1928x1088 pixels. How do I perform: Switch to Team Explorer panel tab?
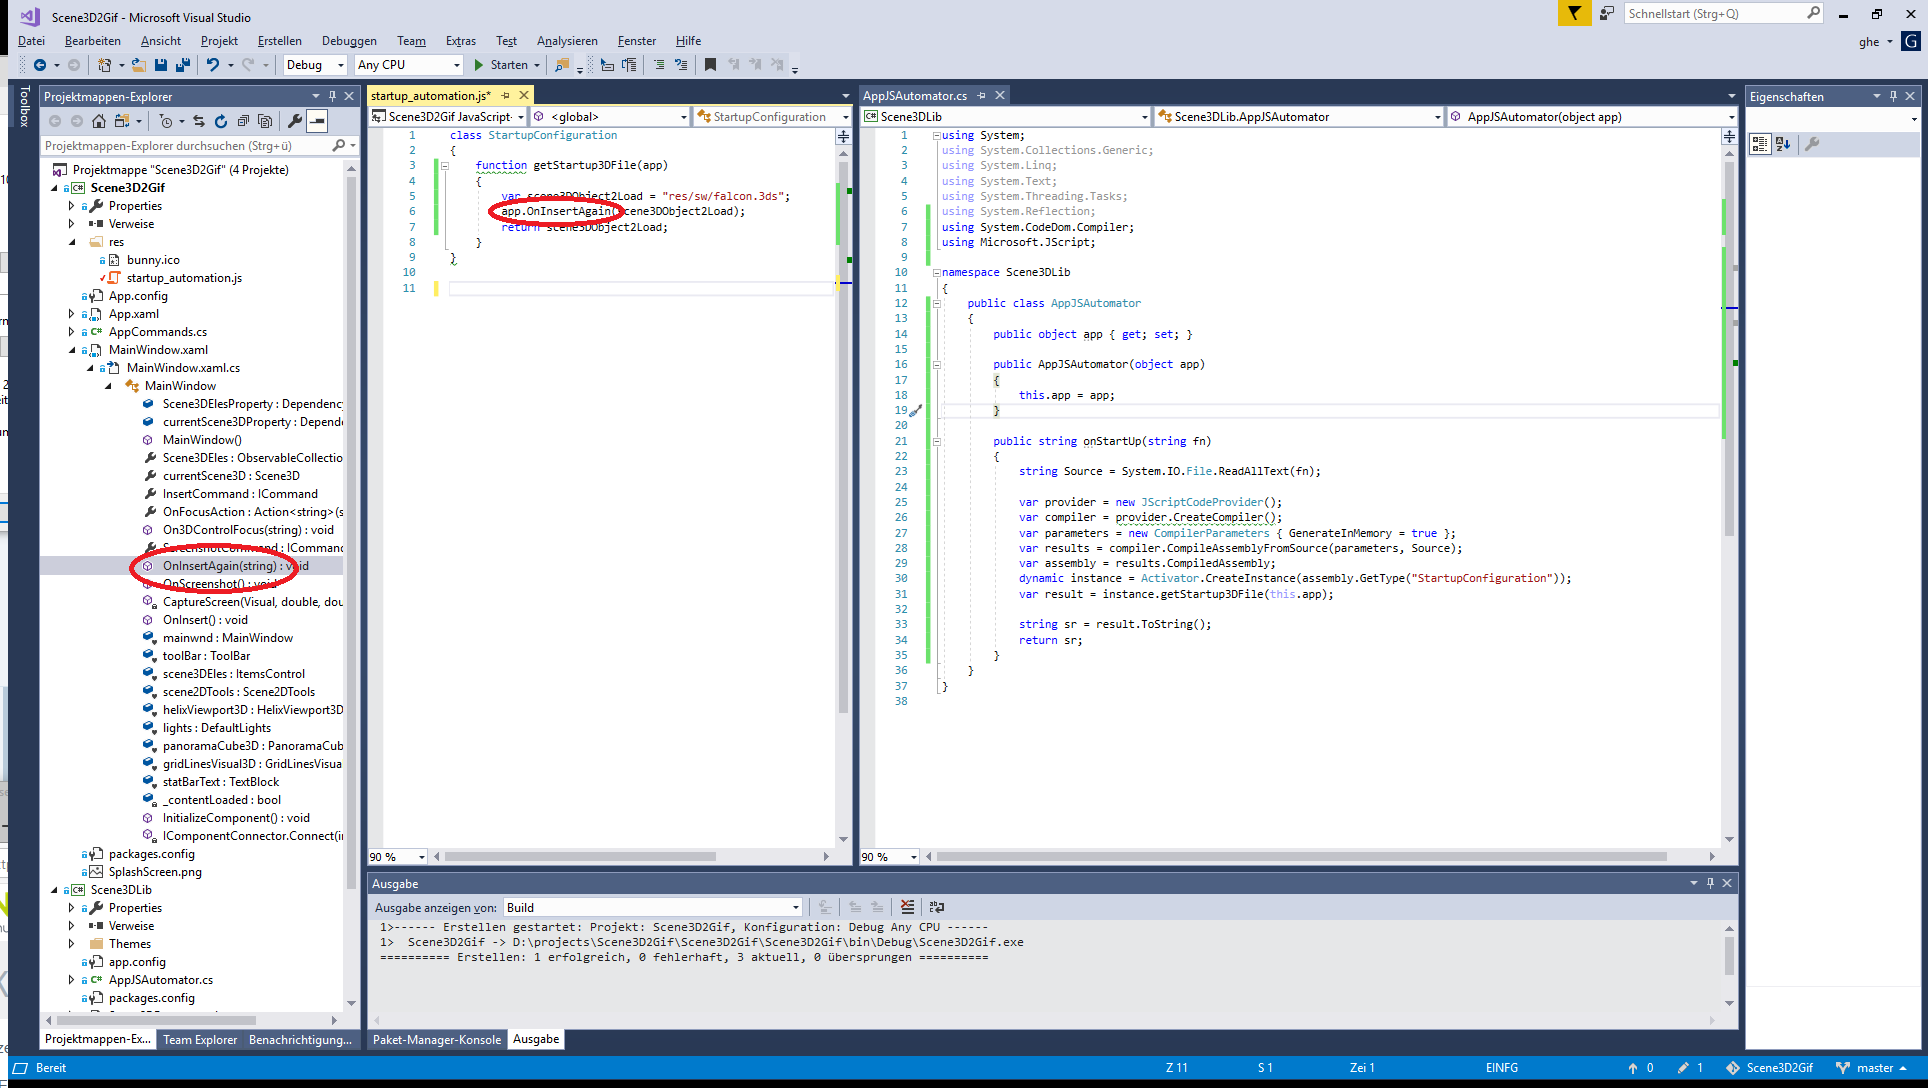pyautogui.click(x=200, y=1039)
